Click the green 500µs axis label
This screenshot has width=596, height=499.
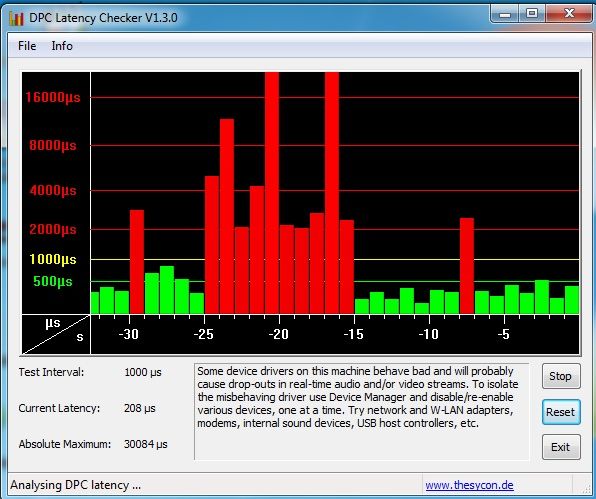pos(53,282)
